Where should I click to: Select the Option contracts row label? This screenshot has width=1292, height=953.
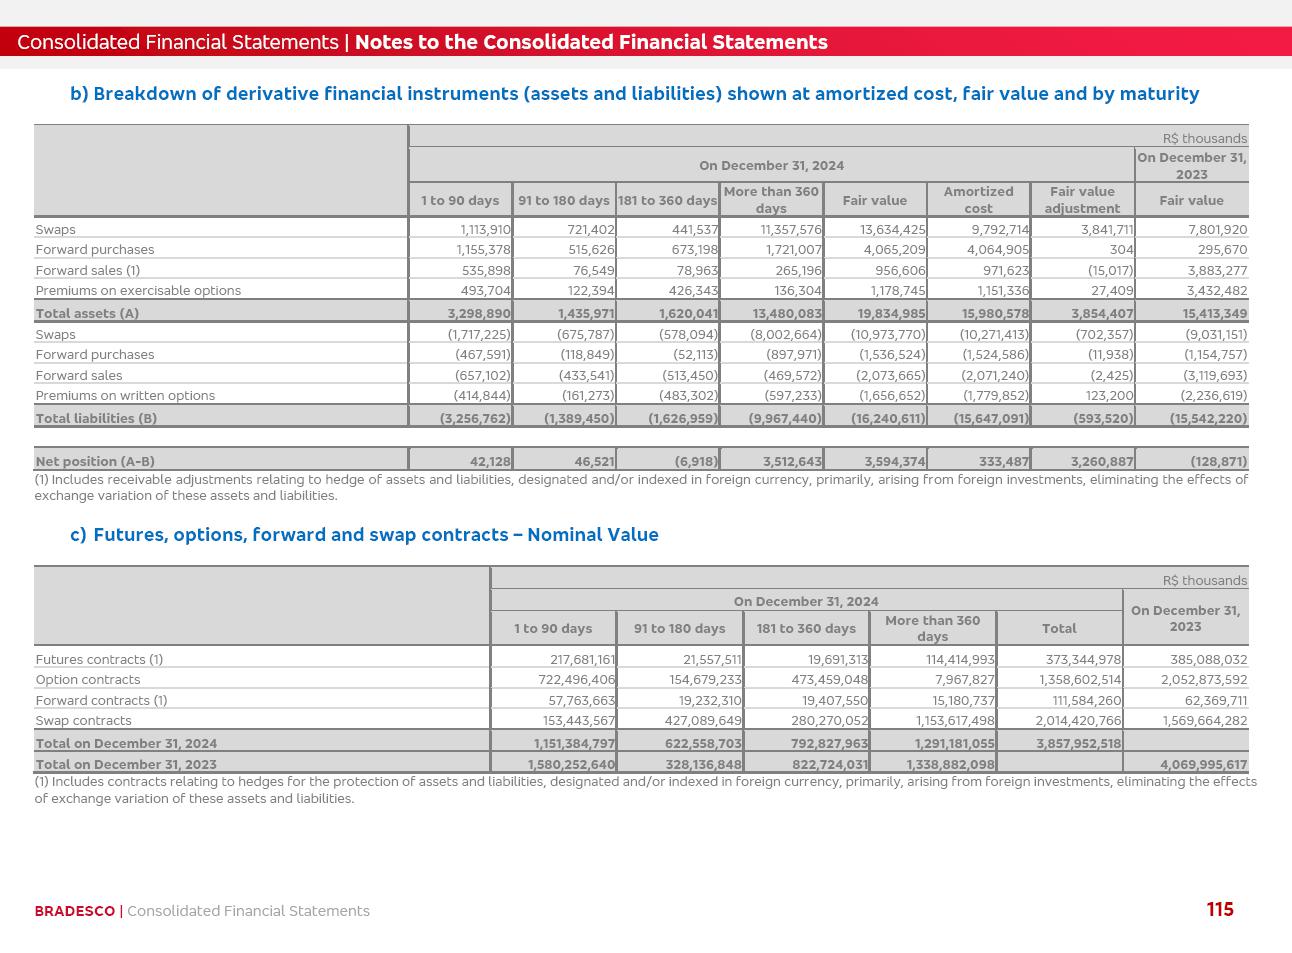click(x=88, y=680)
